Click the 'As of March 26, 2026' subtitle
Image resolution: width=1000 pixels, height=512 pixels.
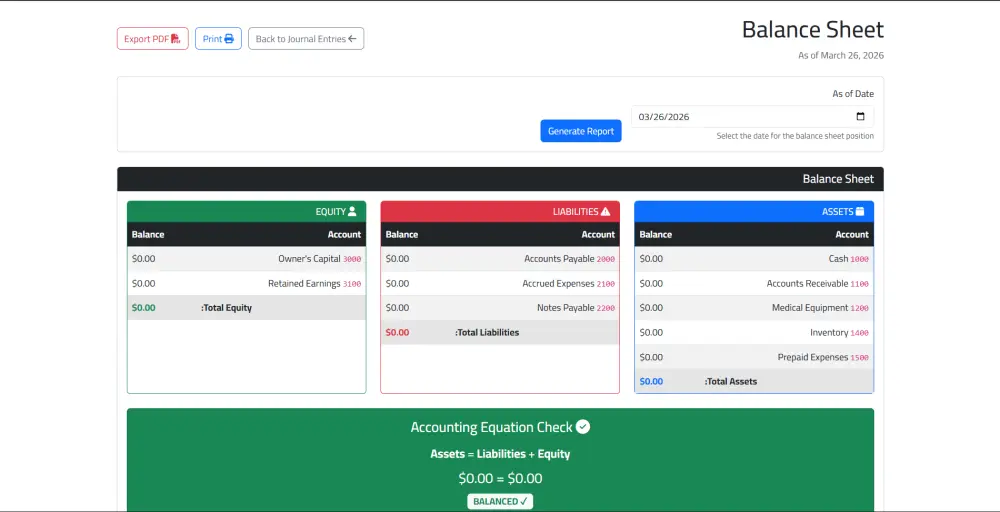[x=841, y=55]
